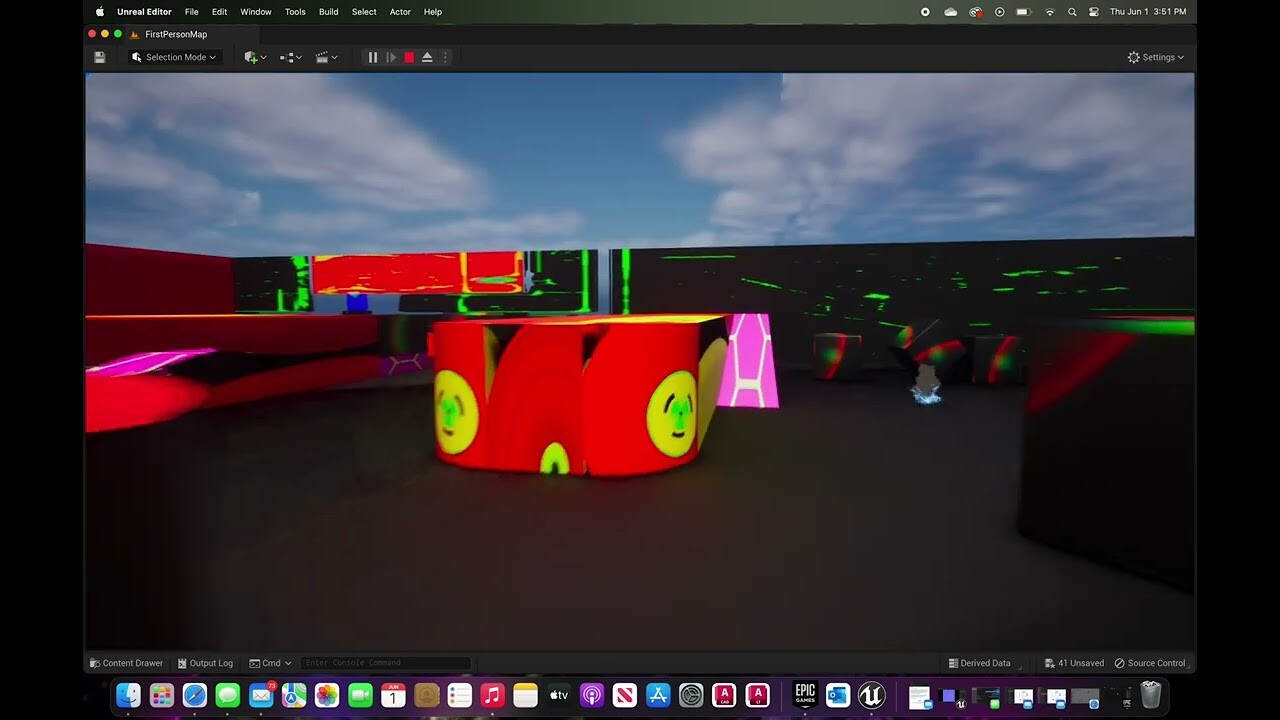This screenshot has height=720, width=1280.
Task: Pause the running game simulation
Action: 372,57
